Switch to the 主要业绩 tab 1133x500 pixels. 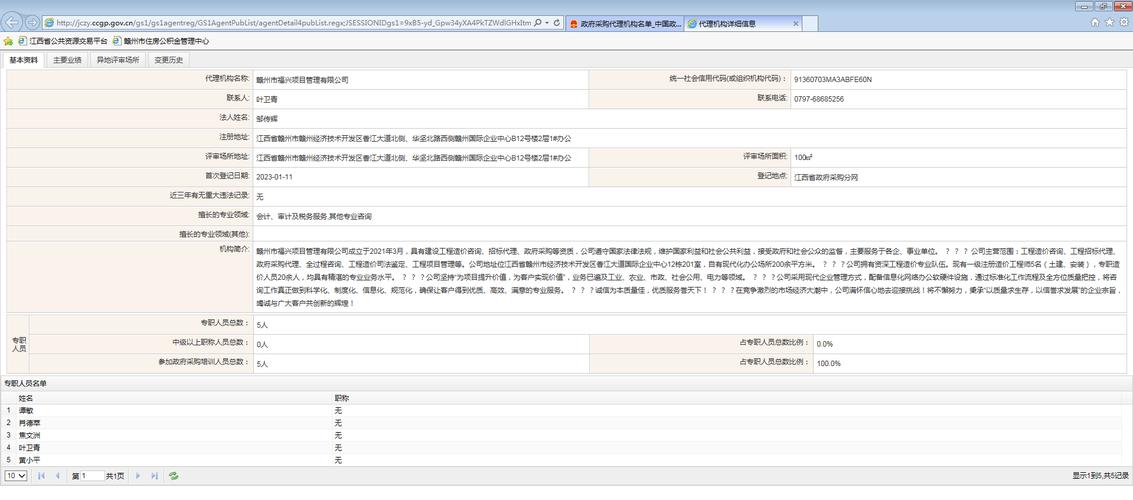pyautogui.click(x=67, y=60)
